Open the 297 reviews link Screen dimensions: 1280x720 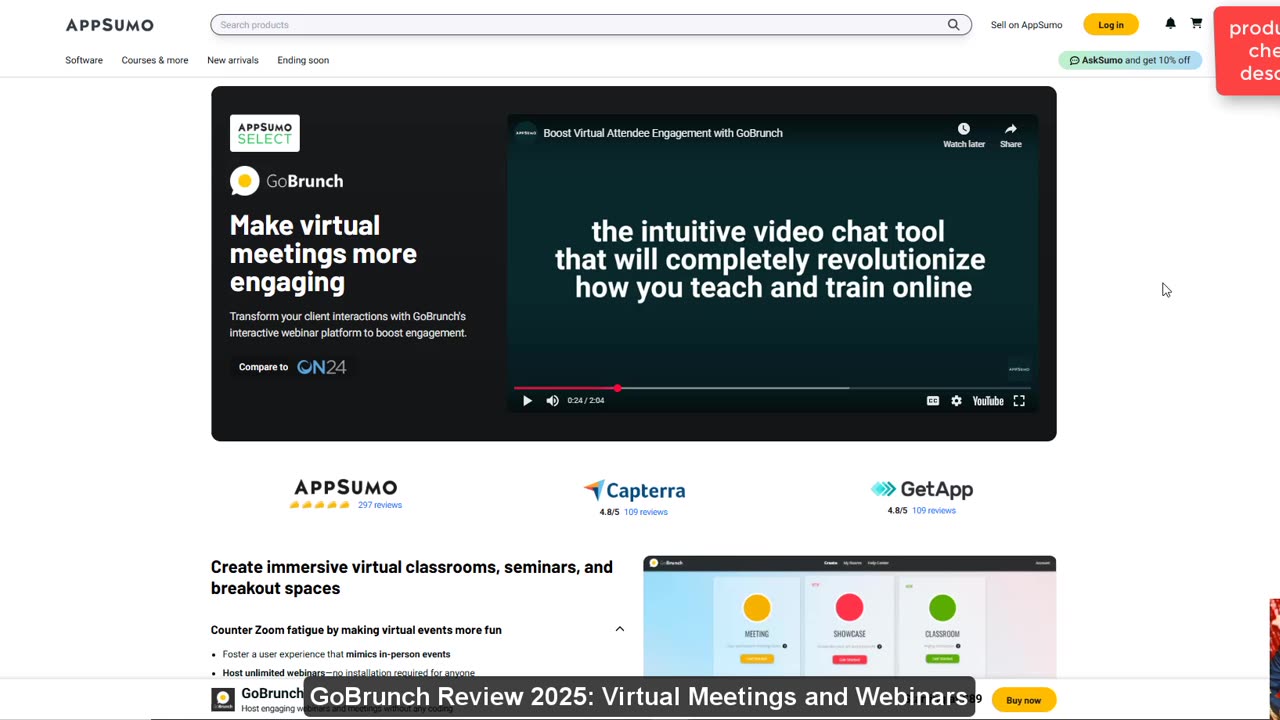[380, 505]
